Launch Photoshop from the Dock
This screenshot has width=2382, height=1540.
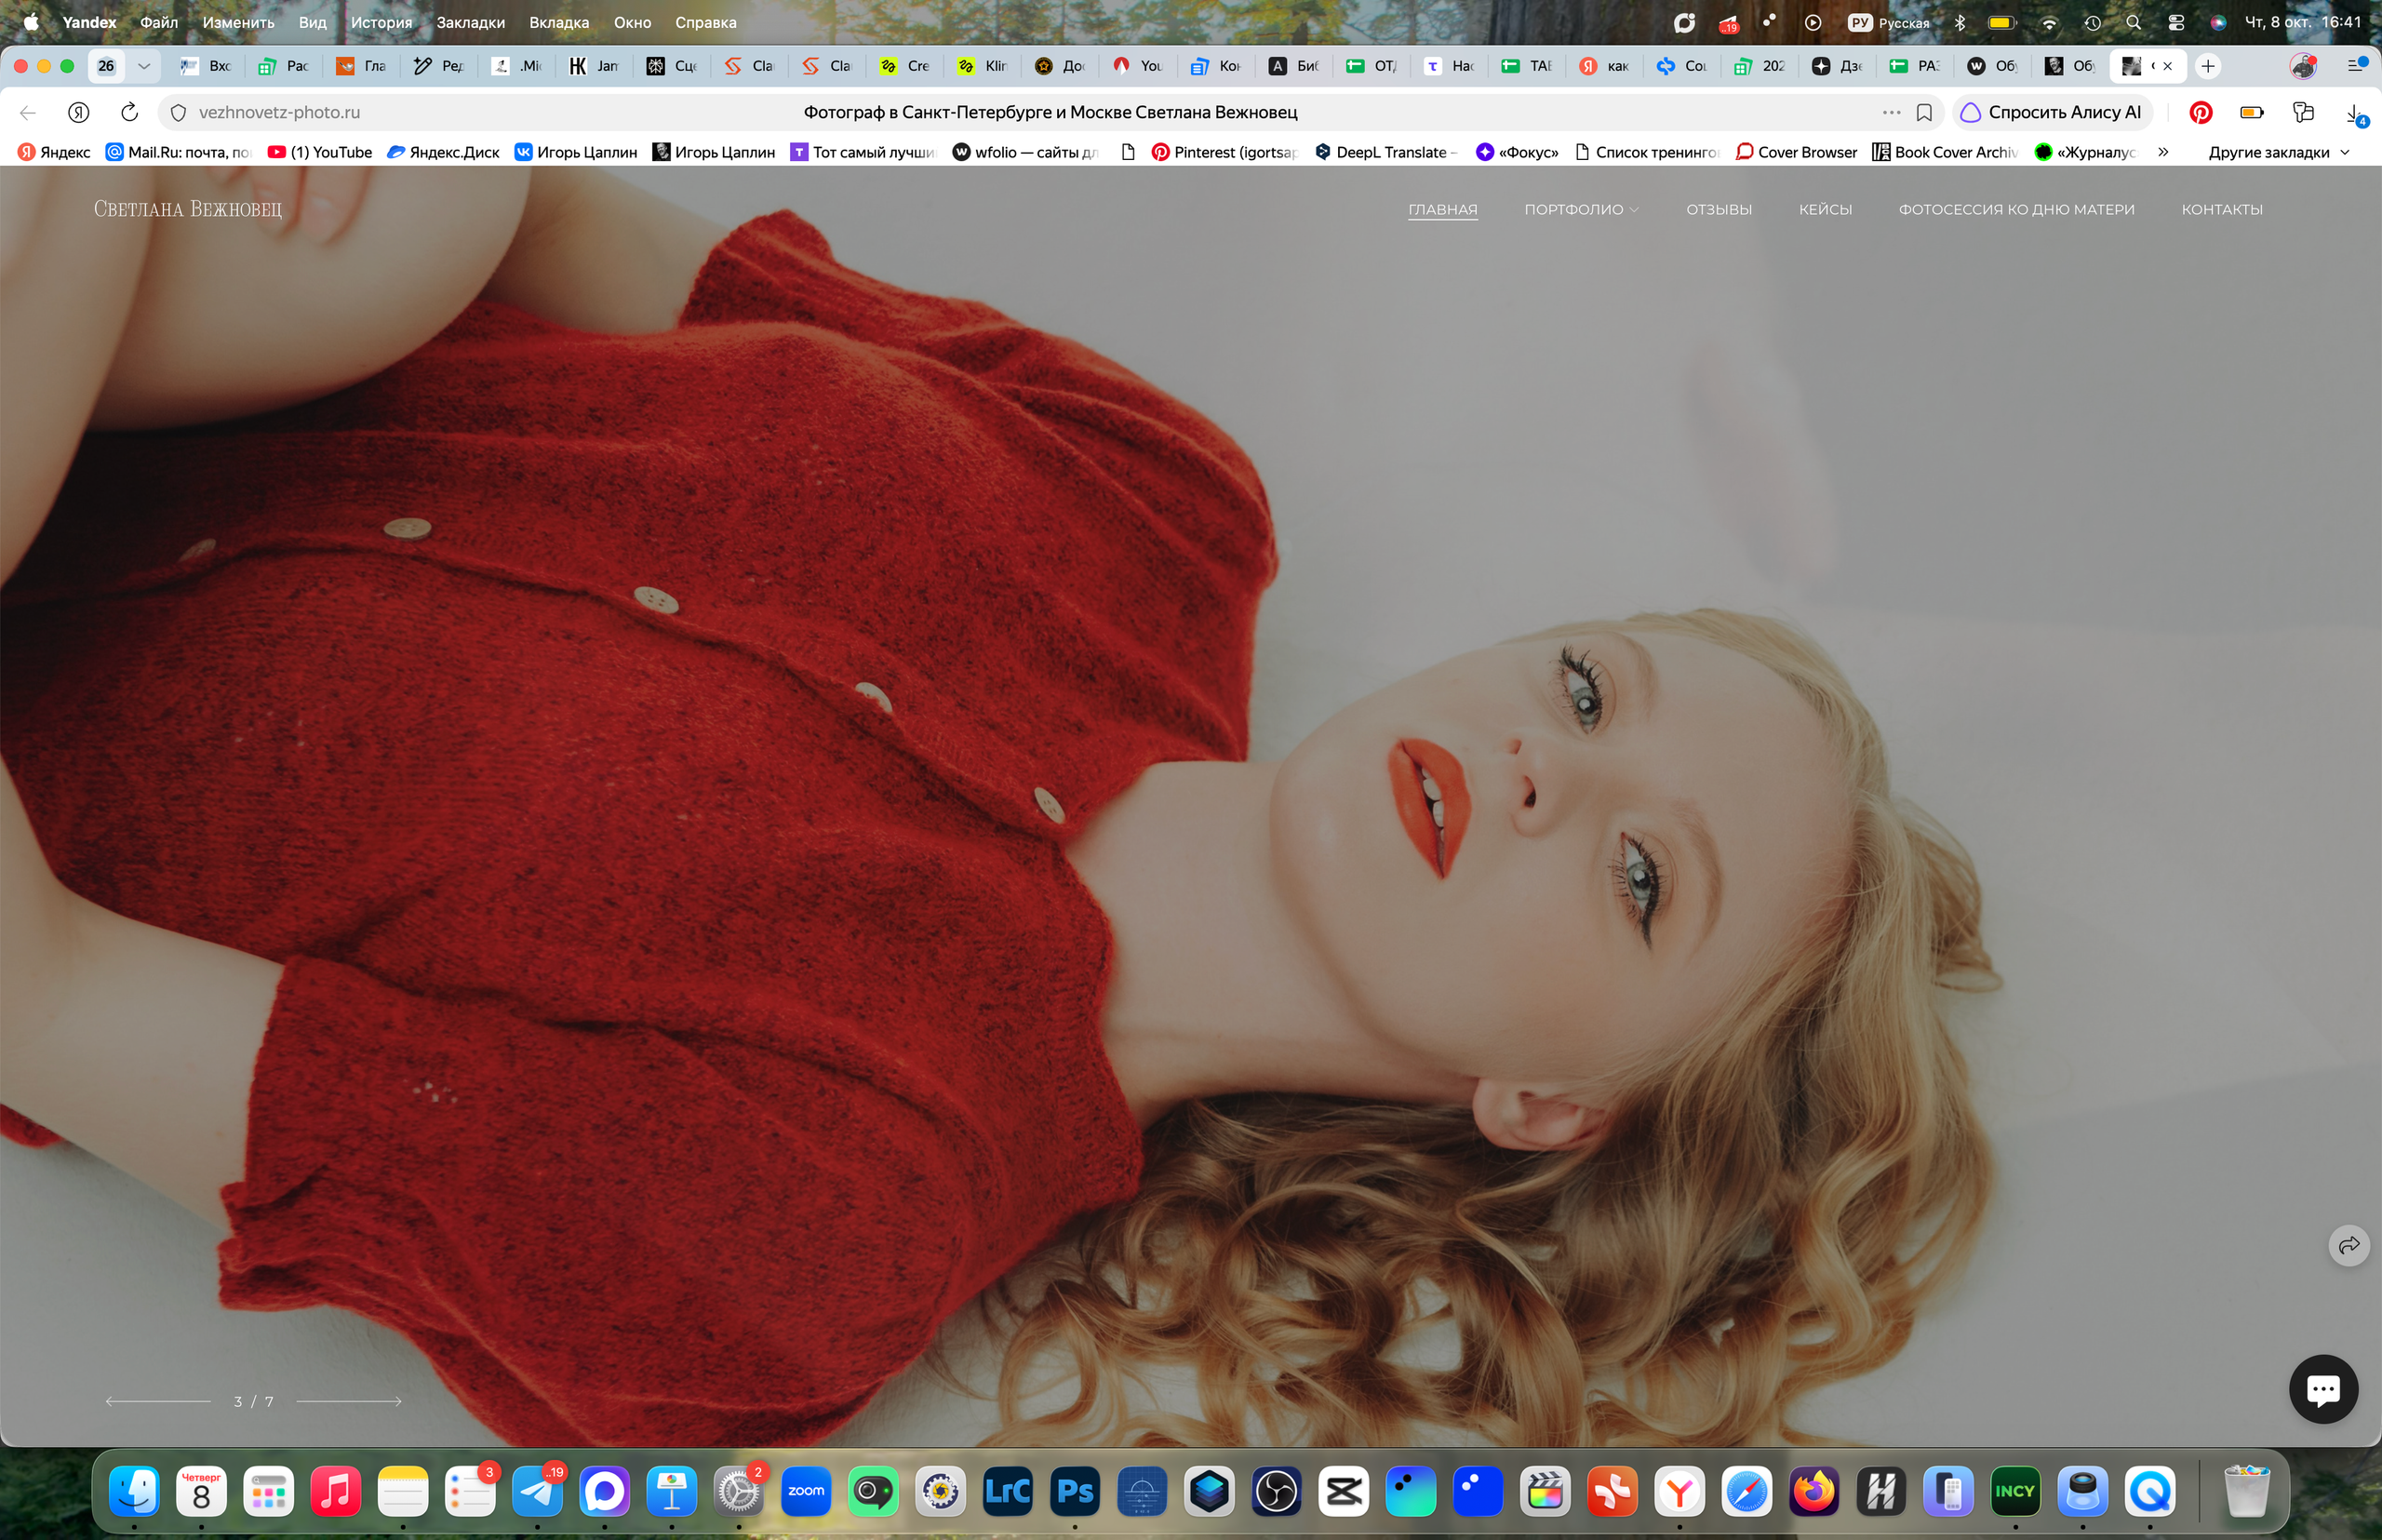[1075, 1492]
